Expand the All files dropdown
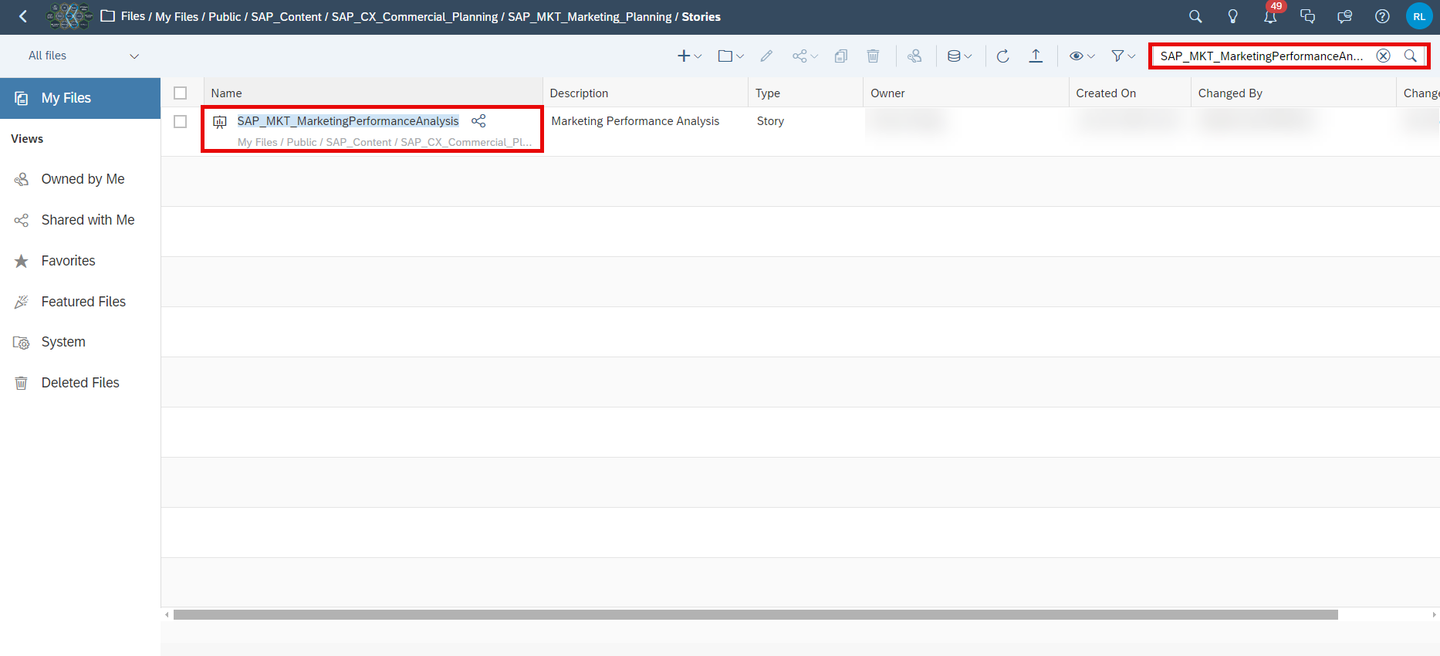This screenshot has height=656, width=1440. 84,56
